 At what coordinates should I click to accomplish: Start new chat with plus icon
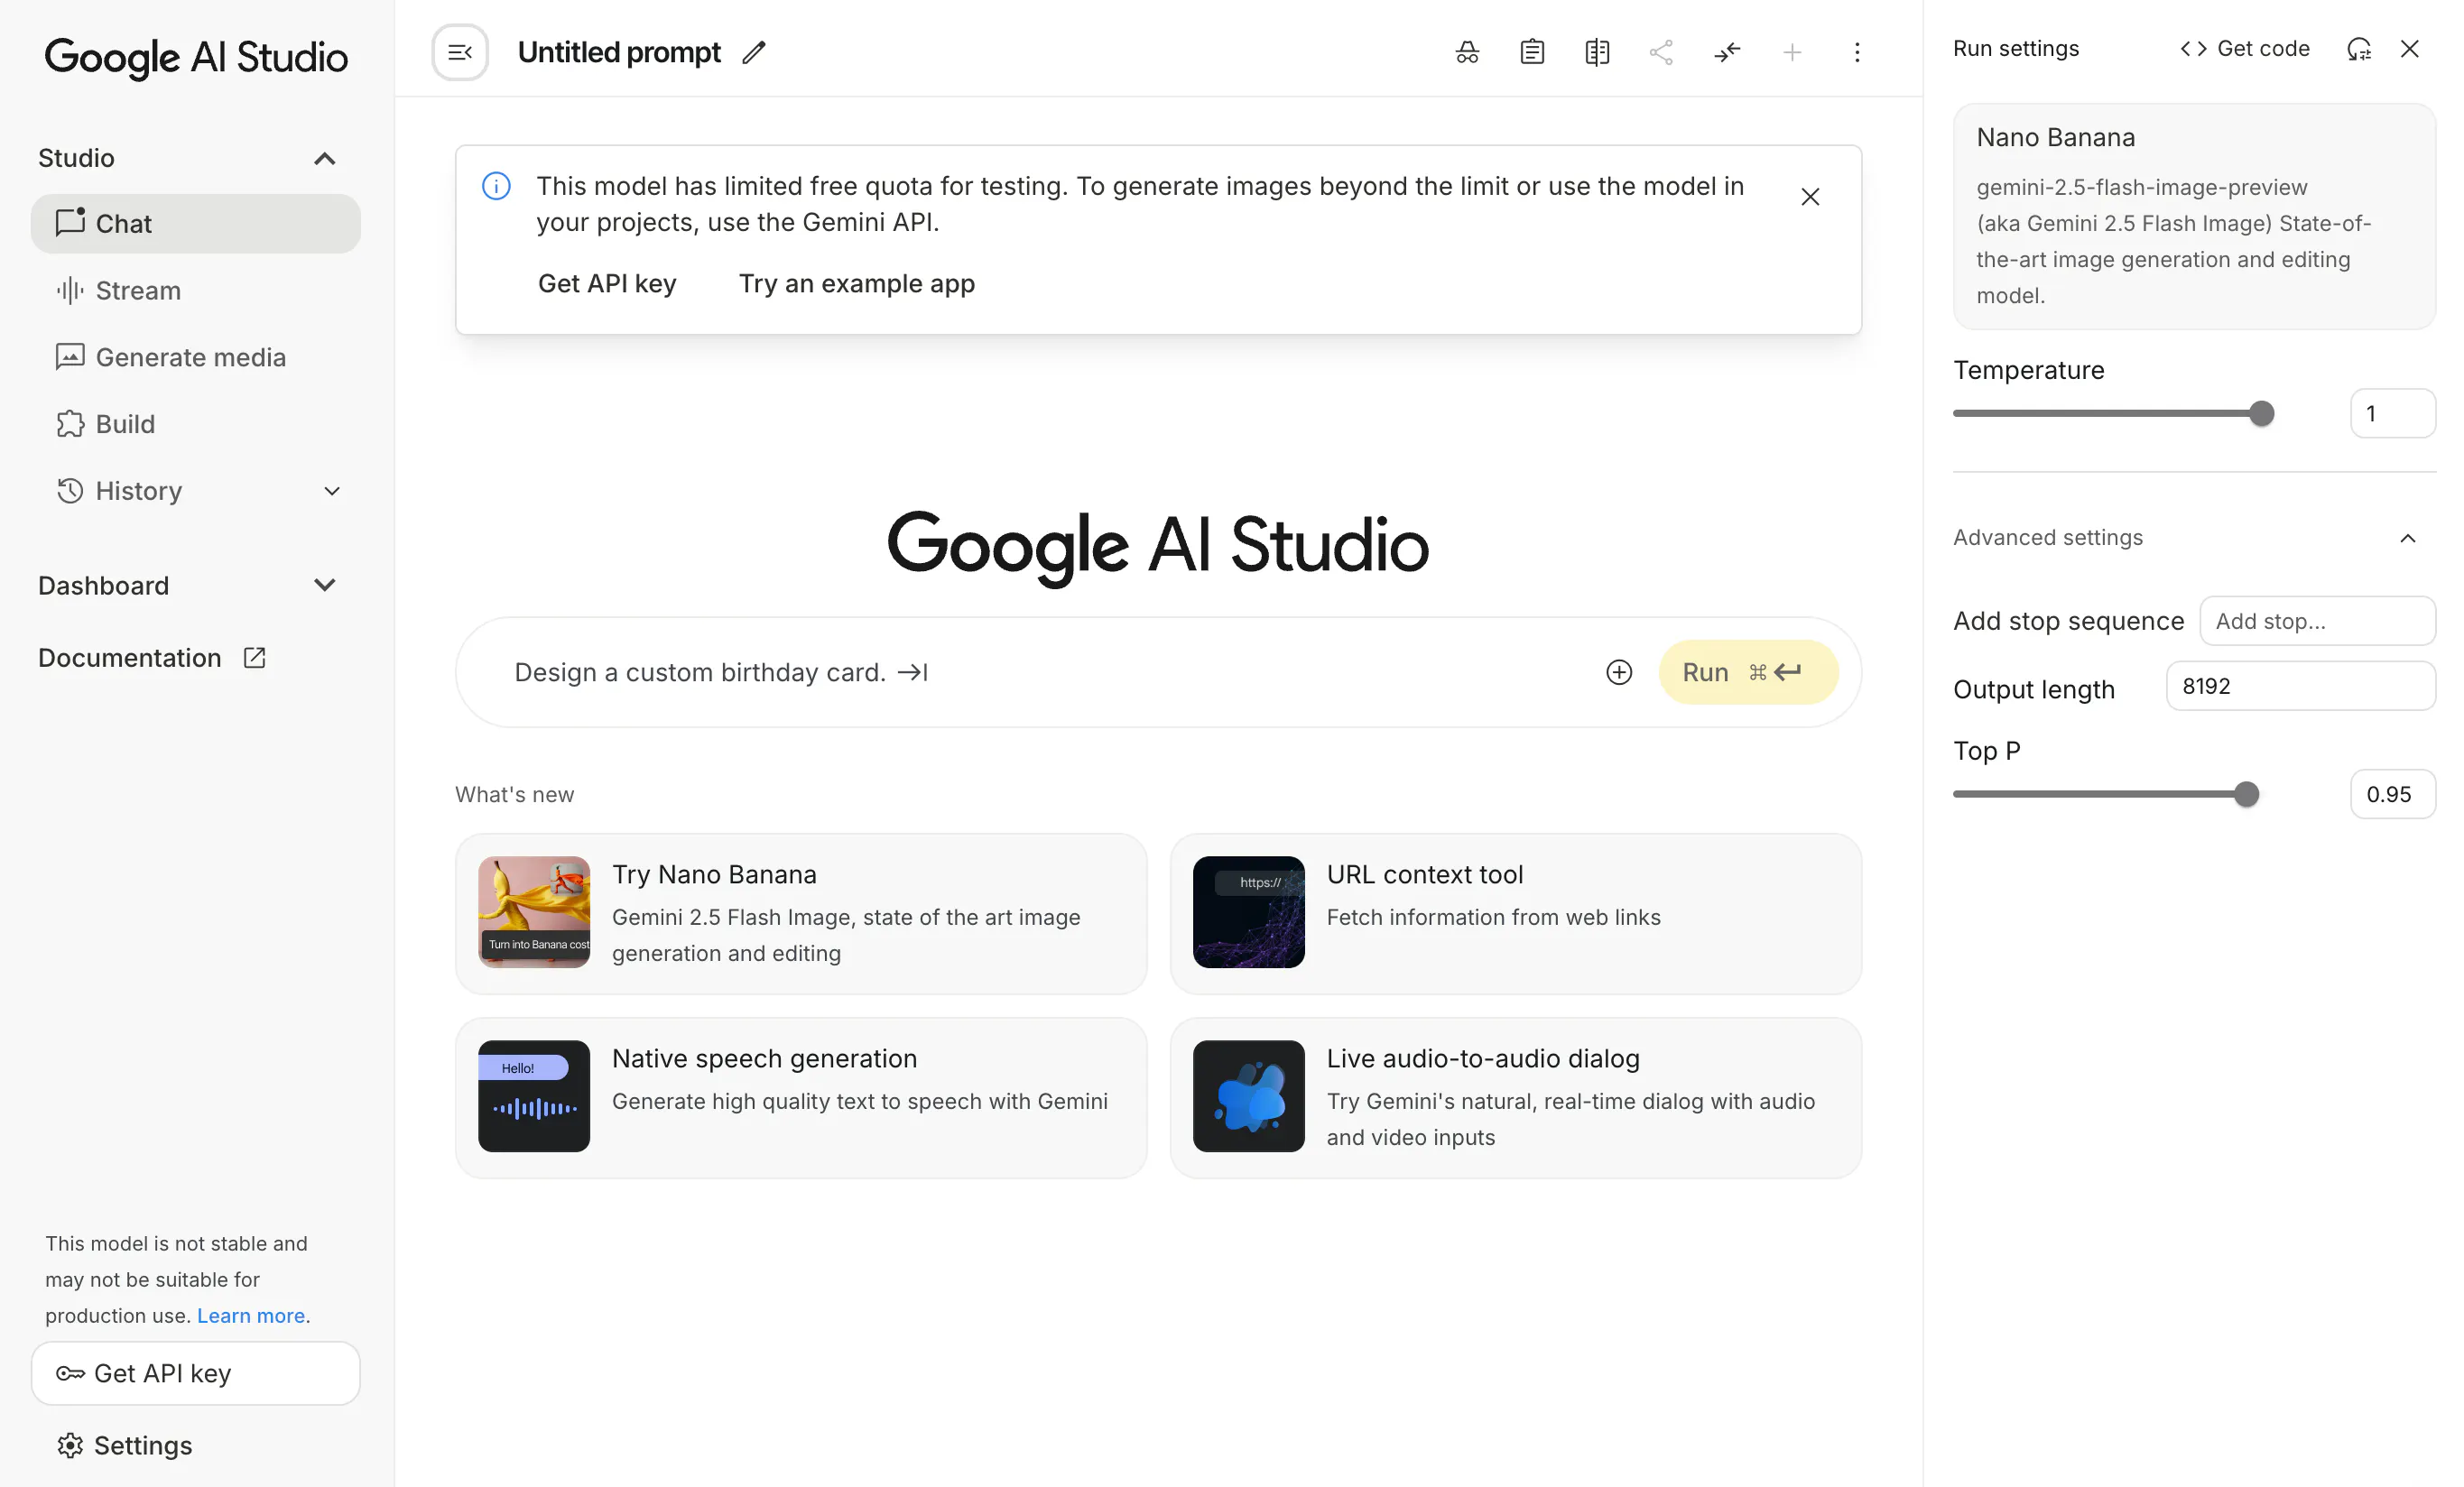coord(1792,52)
